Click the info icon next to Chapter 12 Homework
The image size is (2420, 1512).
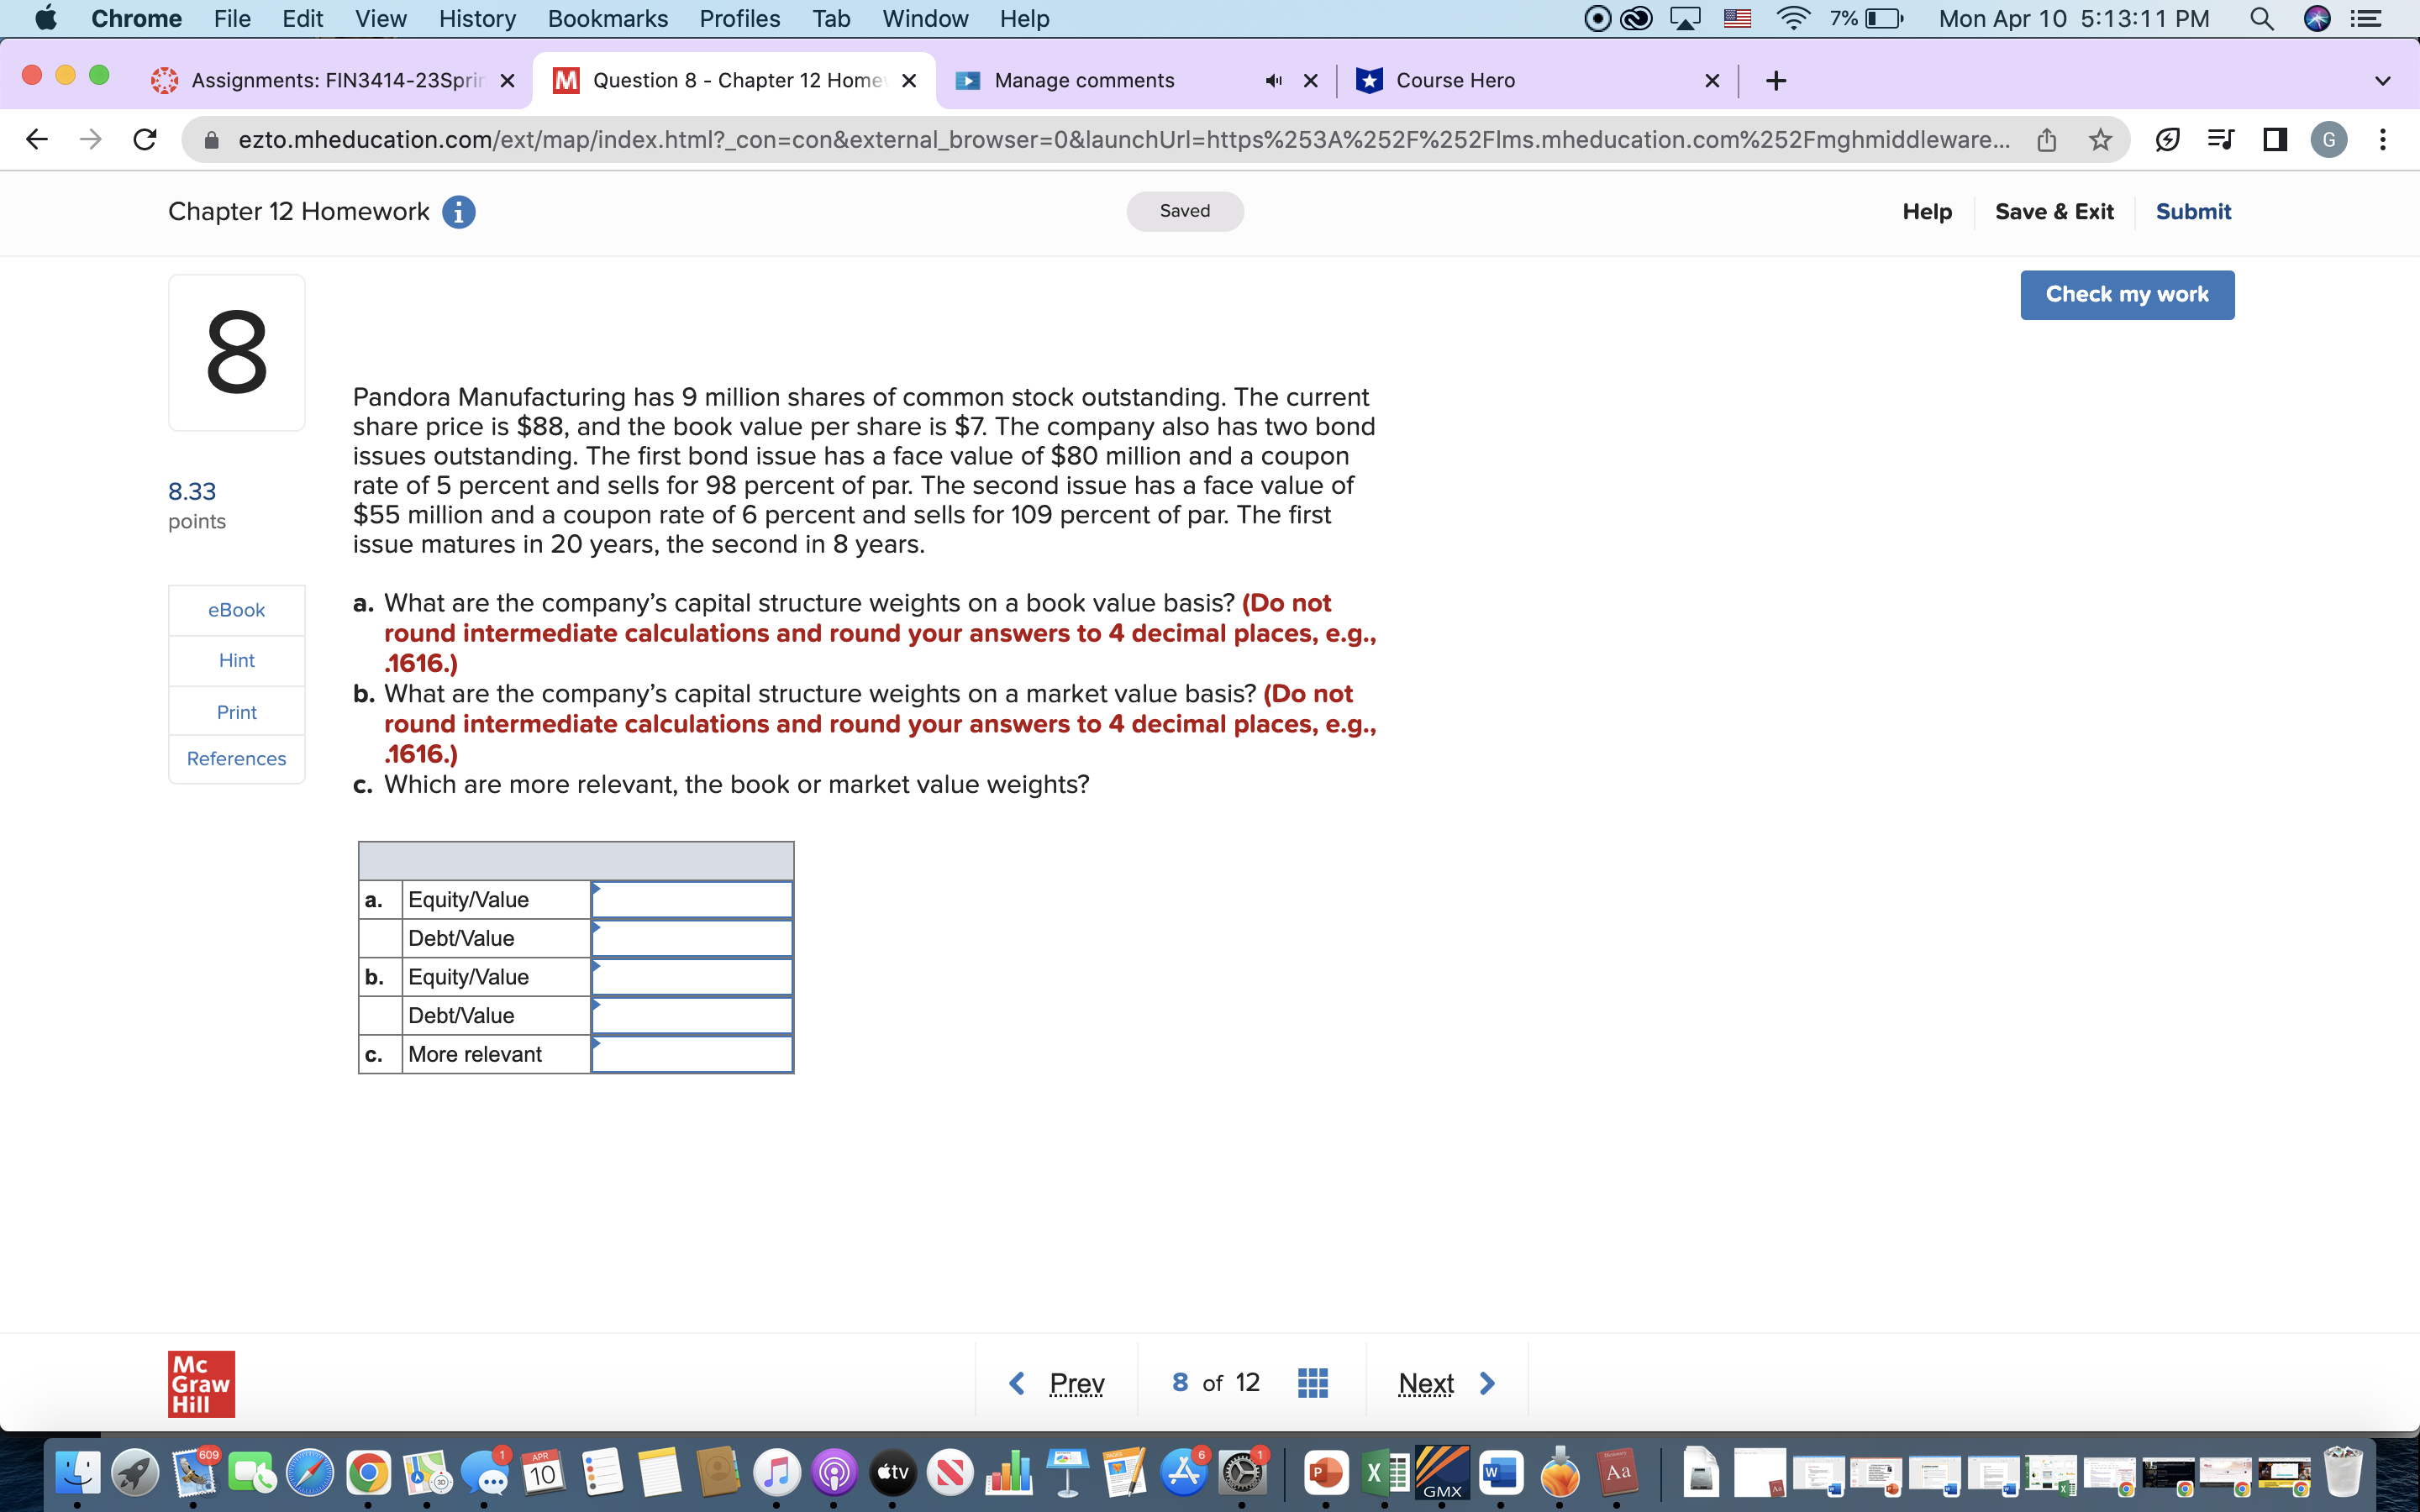(x=459, y=211)
